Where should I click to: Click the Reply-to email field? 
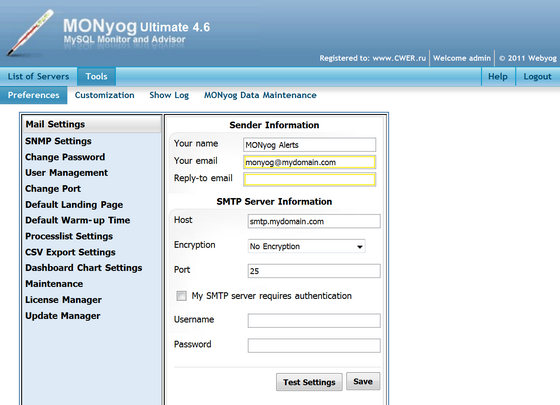309,179
